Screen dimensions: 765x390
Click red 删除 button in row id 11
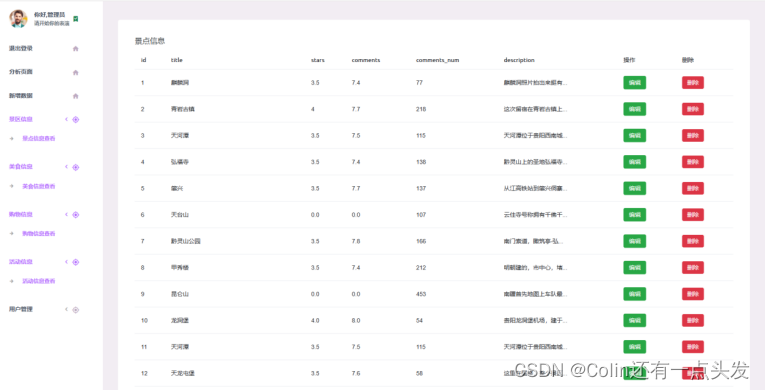[693, 347]
